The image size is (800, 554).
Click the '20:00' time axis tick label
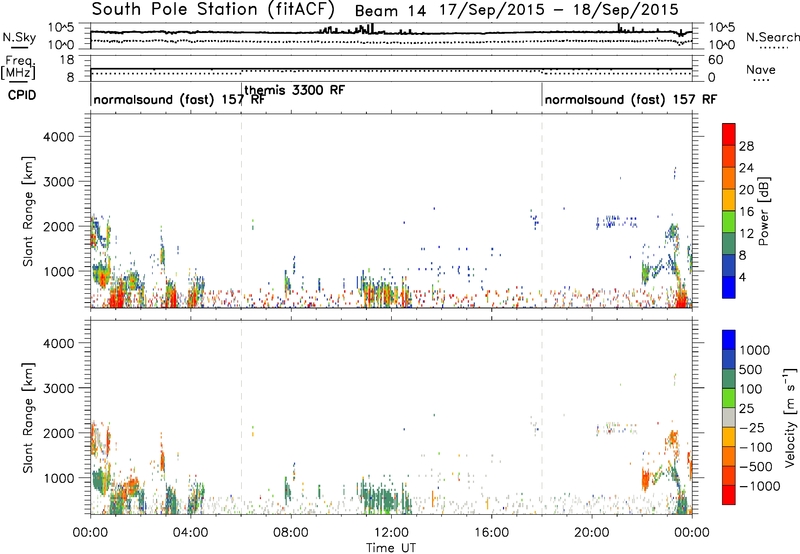coord(592,533)
